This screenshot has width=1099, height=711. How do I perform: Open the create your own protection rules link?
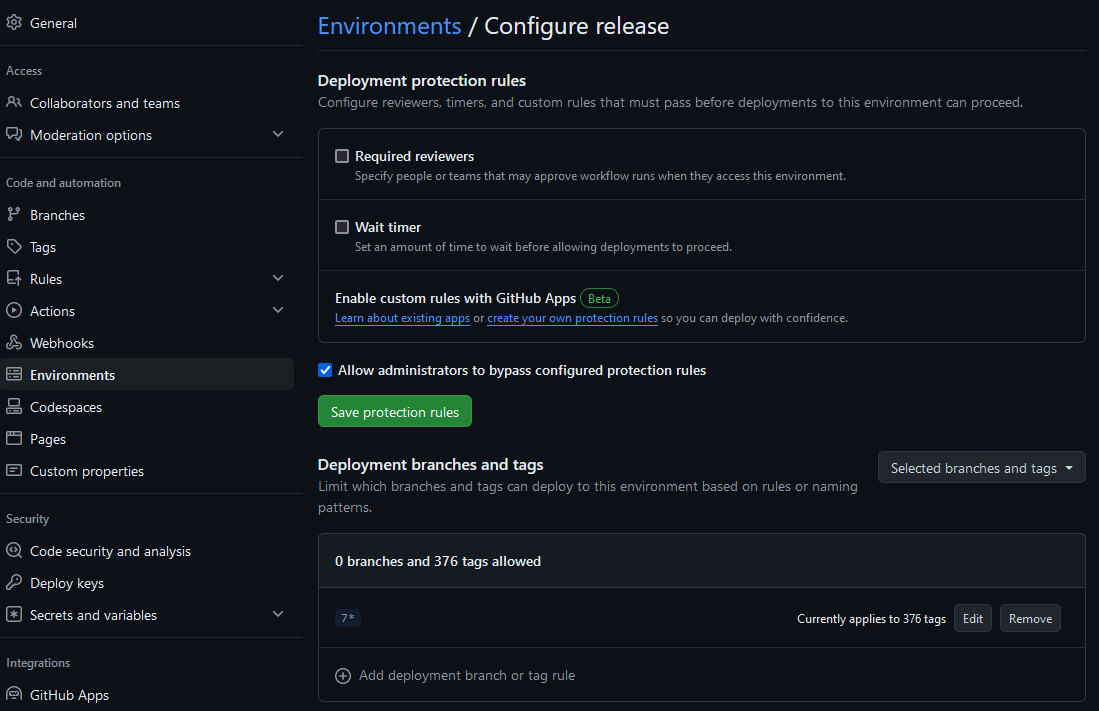click(x=572, y=317)
